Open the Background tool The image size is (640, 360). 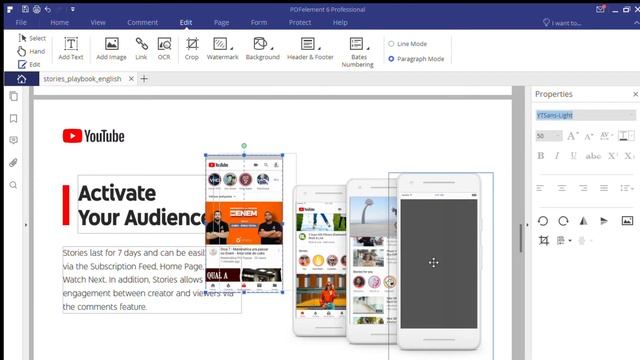coord(262,49)
